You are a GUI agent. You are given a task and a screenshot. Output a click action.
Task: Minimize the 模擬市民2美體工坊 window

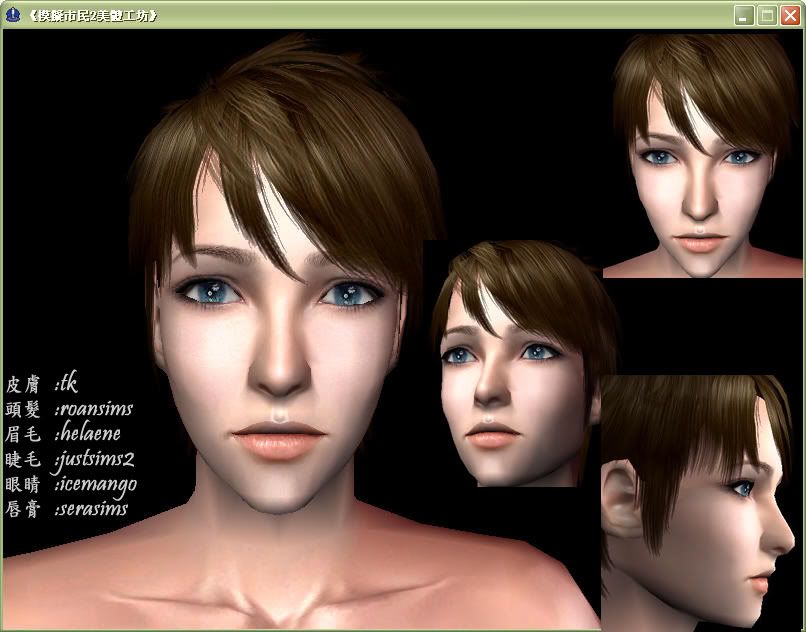point(744,15)
